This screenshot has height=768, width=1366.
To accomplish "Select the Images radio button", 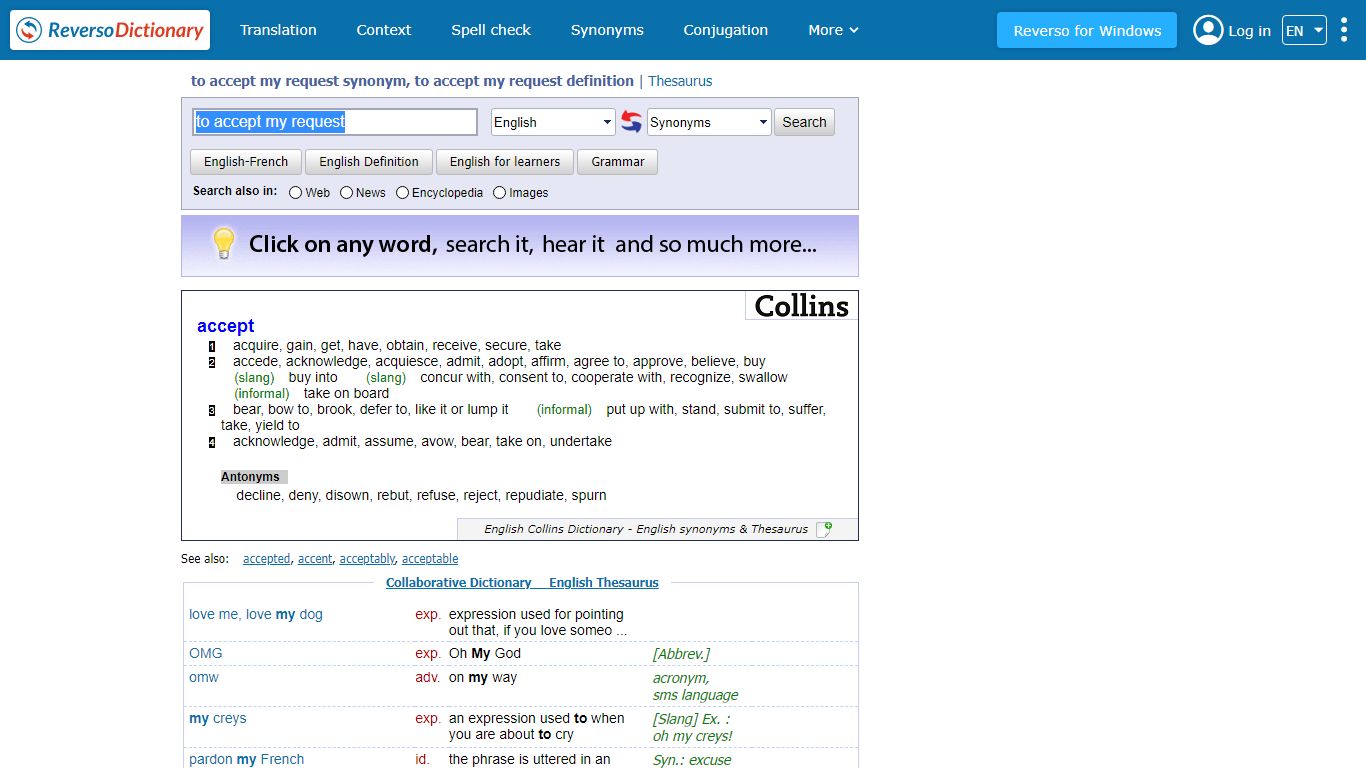I will coord(500,193).
